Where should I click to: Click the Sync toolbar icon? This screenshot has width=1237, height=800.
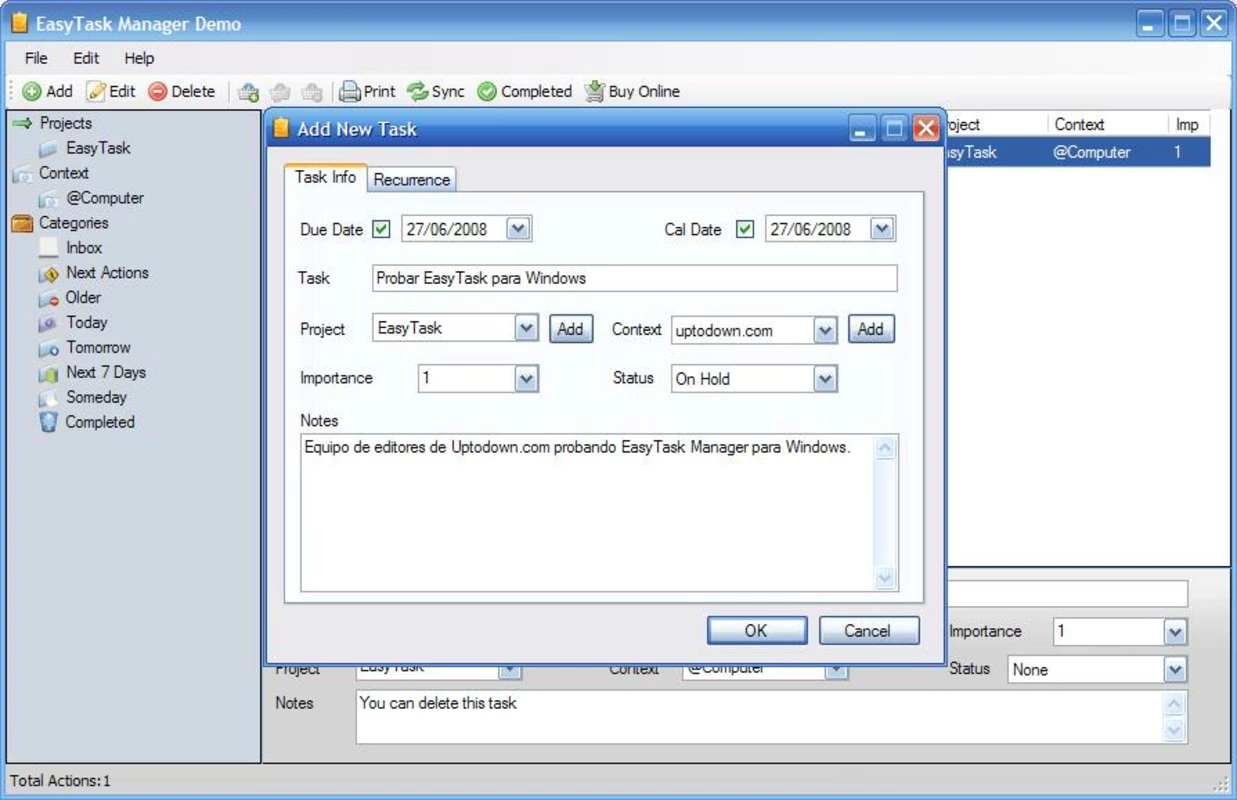pyautogui.click(x=417, y=91)
